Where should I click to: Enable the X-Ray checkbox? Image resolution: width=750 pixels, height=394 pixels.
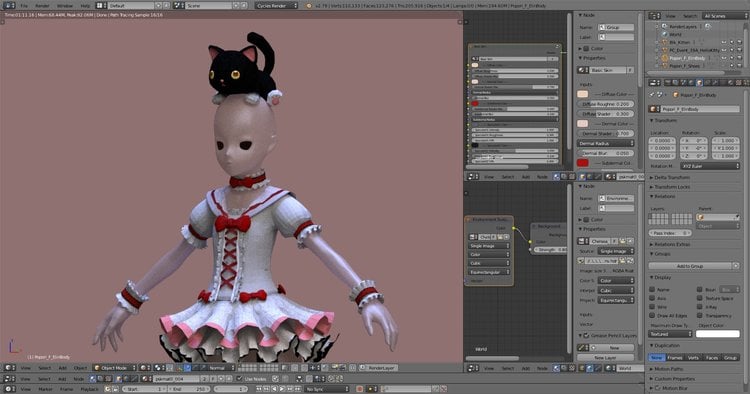point(700,307)
